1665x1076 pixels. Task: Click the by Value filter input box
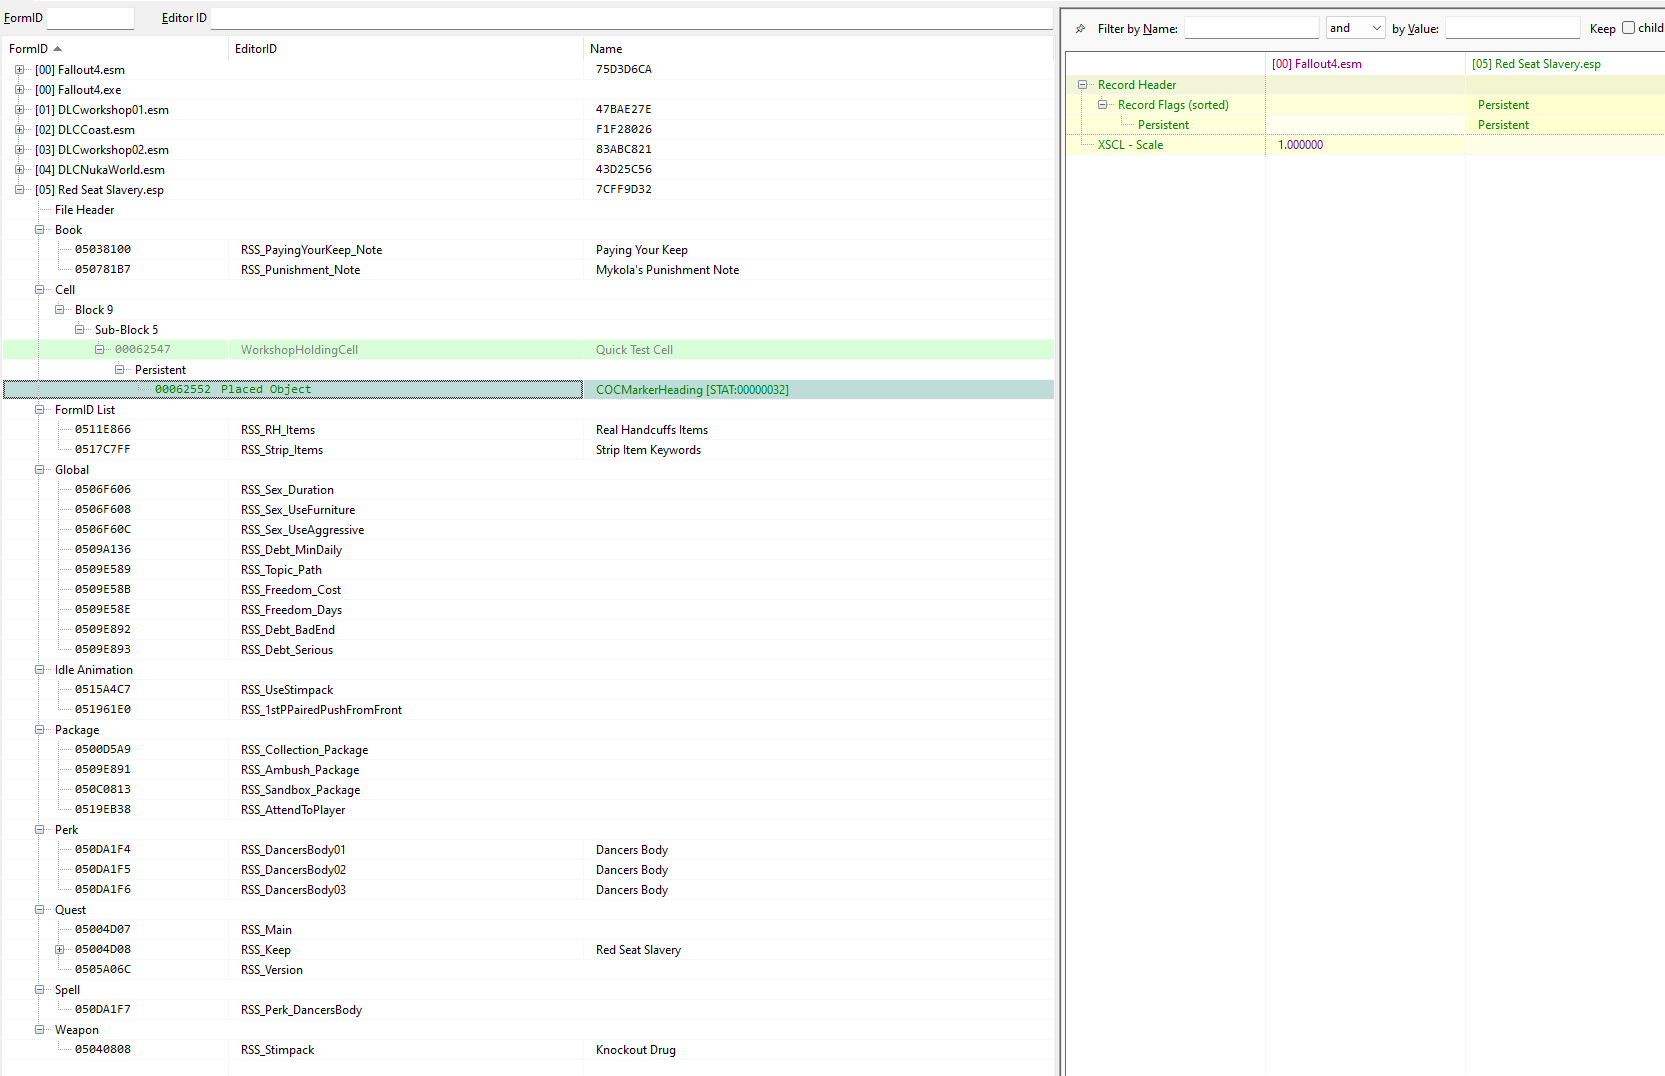tap(1512, 28)
